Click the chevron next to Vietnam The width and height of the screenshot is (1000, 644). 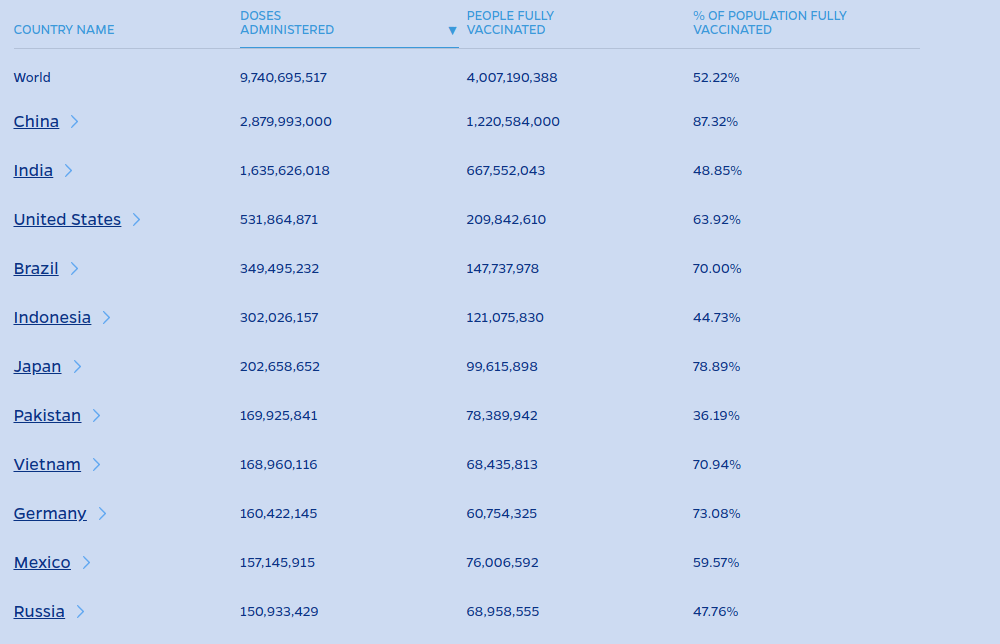(97, 465)
